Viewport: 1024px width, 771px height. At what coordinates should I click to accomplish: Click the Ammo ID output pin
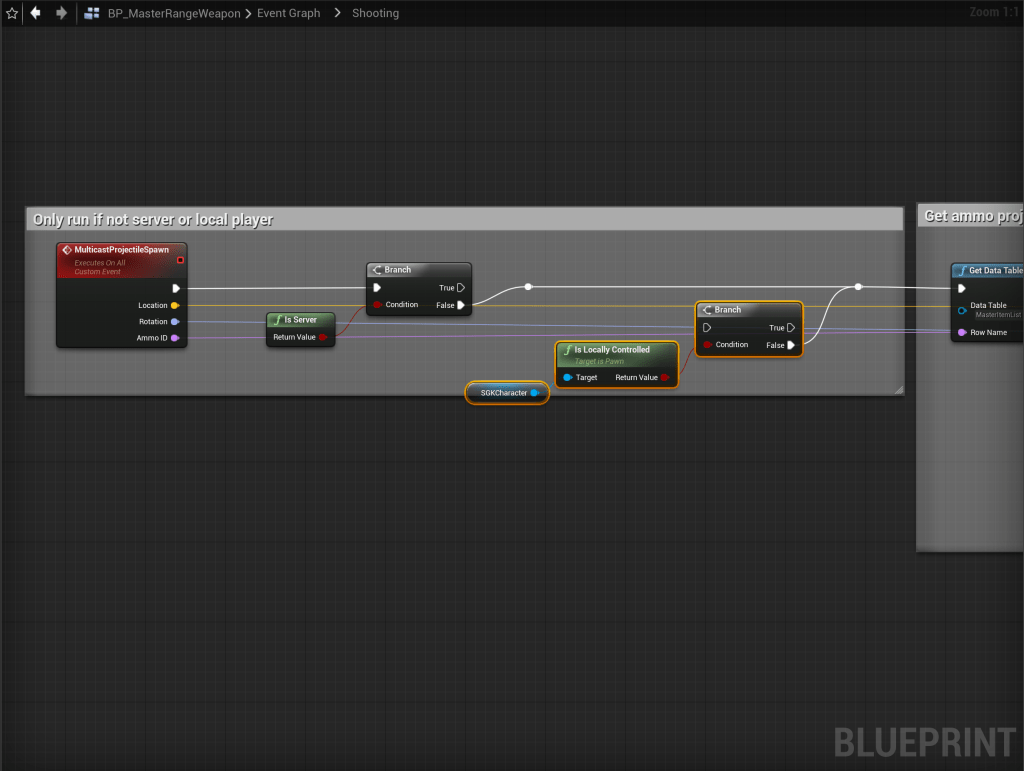pyautogui.click(x=175, y=338)
